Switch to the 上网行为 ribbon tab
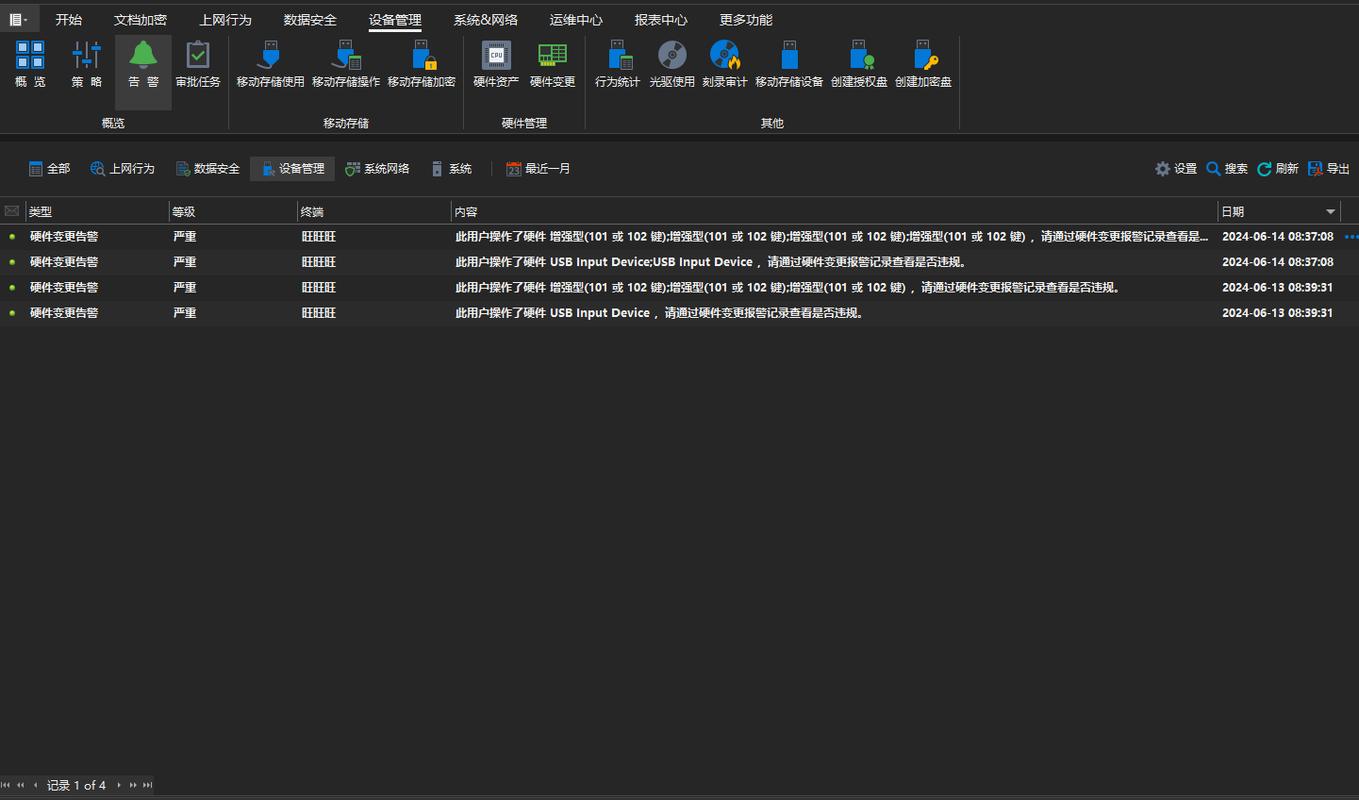Viewport: 1359px width, 800px height. (226, 20)
